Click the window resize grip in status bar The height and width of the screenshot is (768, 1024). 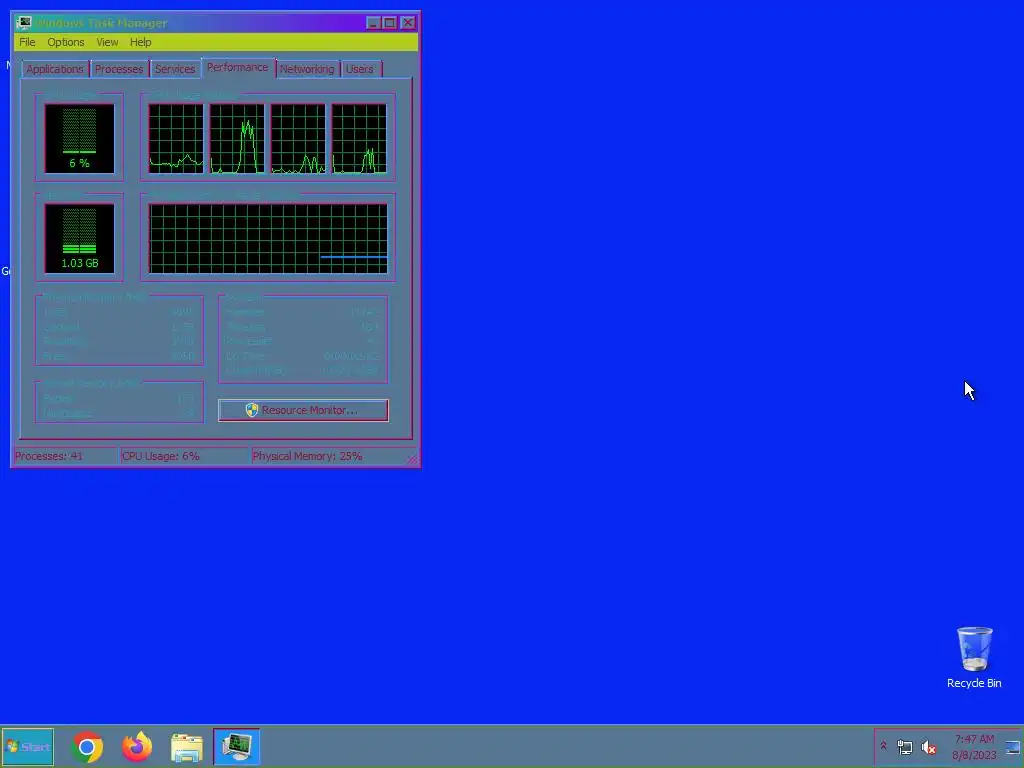[x=412, y=459]
